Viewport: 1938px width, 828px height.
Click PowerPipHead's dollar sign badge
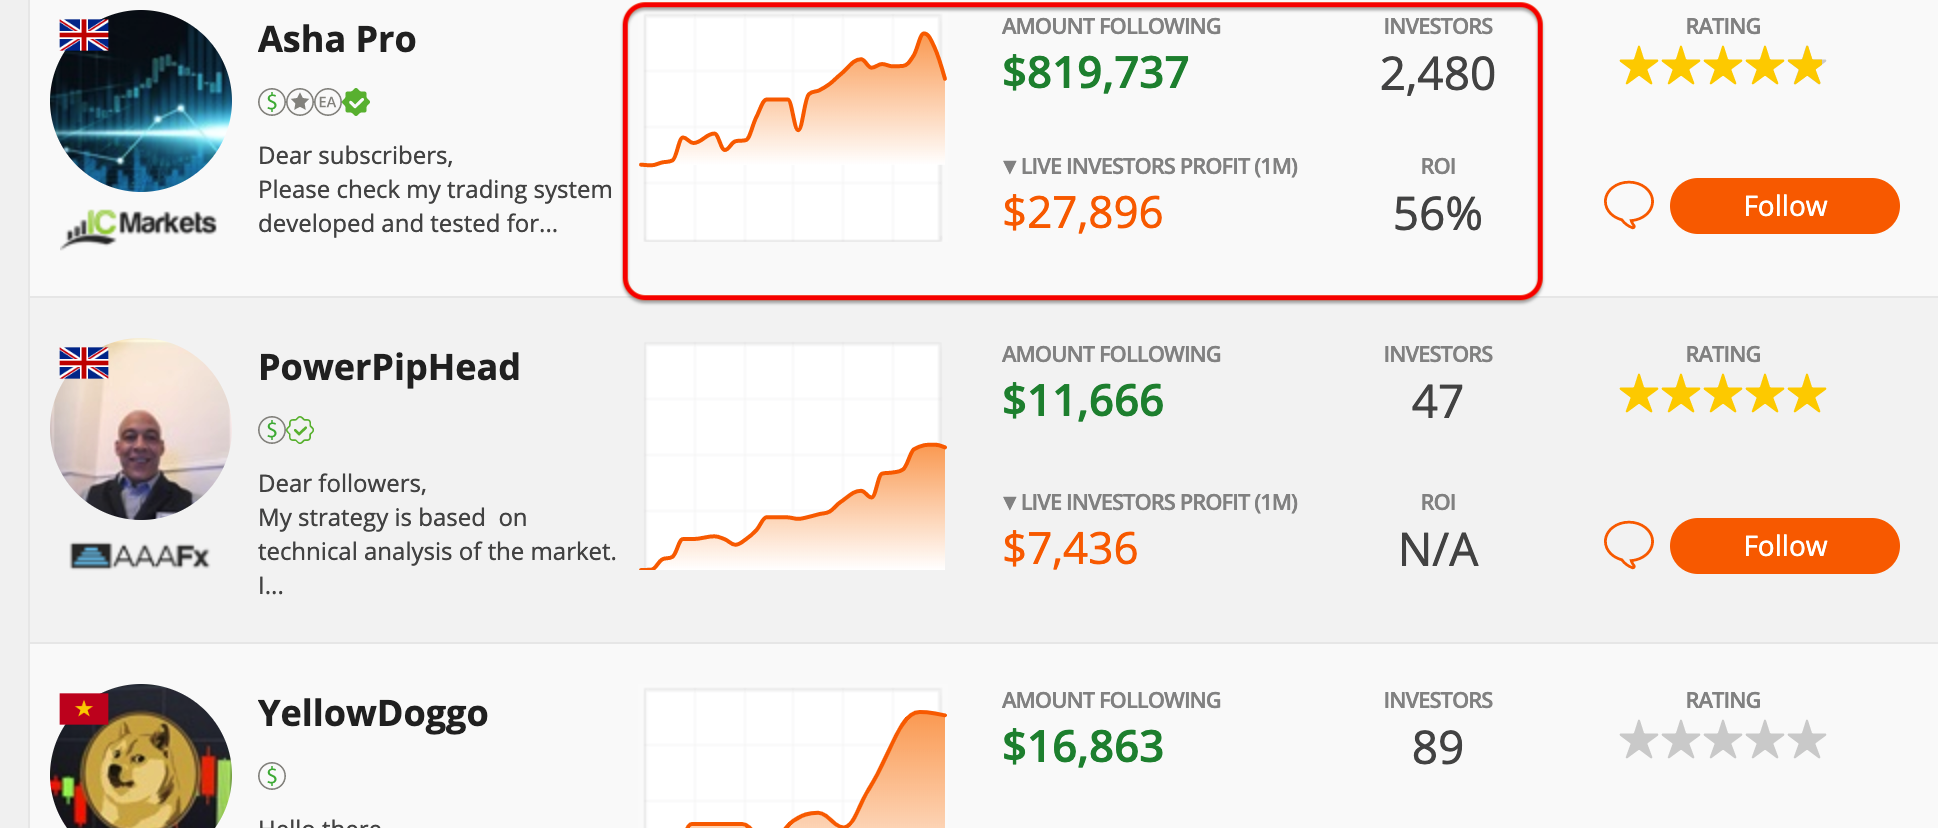tap(272, 430)
